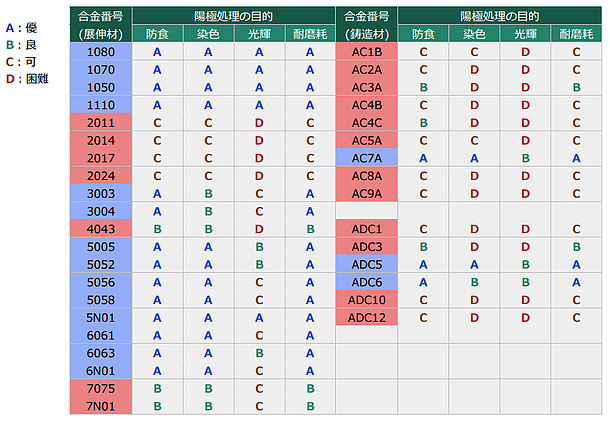Click the blue alloy cell 1080

pos(100,52)
